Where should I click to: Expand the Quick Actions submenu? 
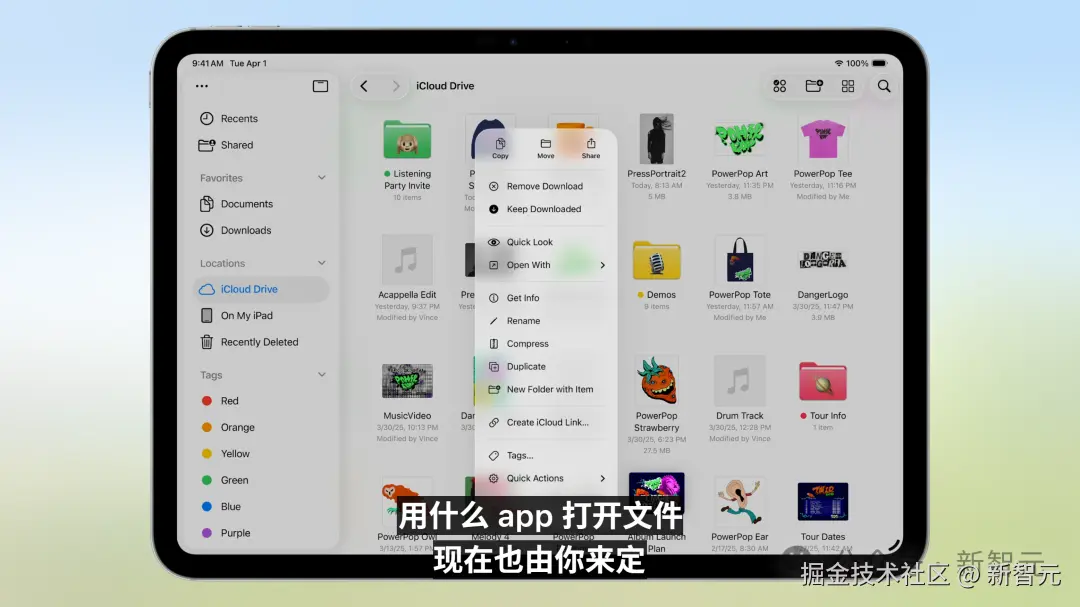coord(546,478)
